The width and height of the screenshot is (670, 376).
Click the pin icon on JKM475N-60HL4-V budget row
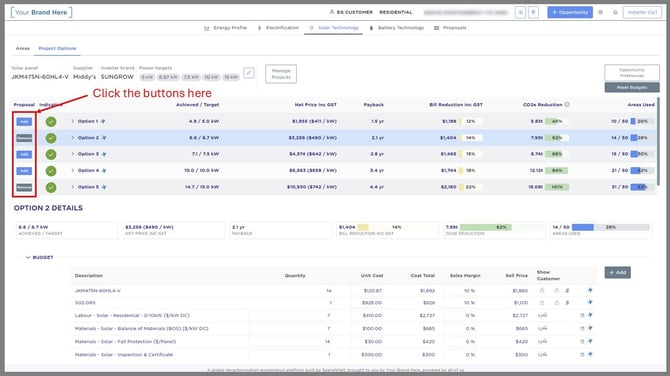(590, 291)
